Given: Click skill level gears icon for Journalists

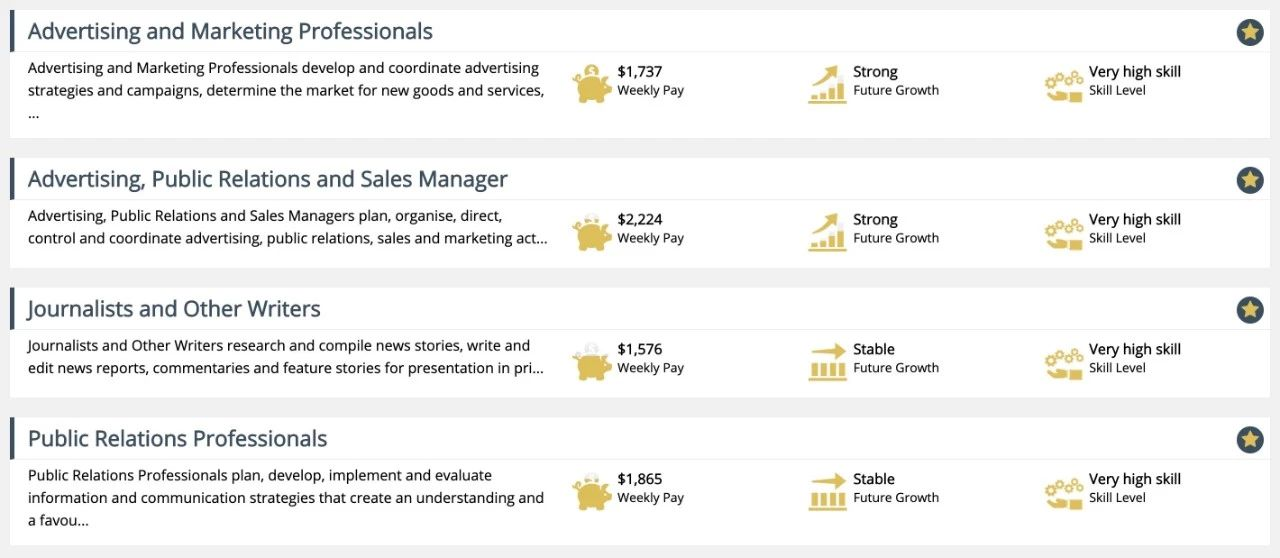Looking at the screenshot, I should 1063,362.
